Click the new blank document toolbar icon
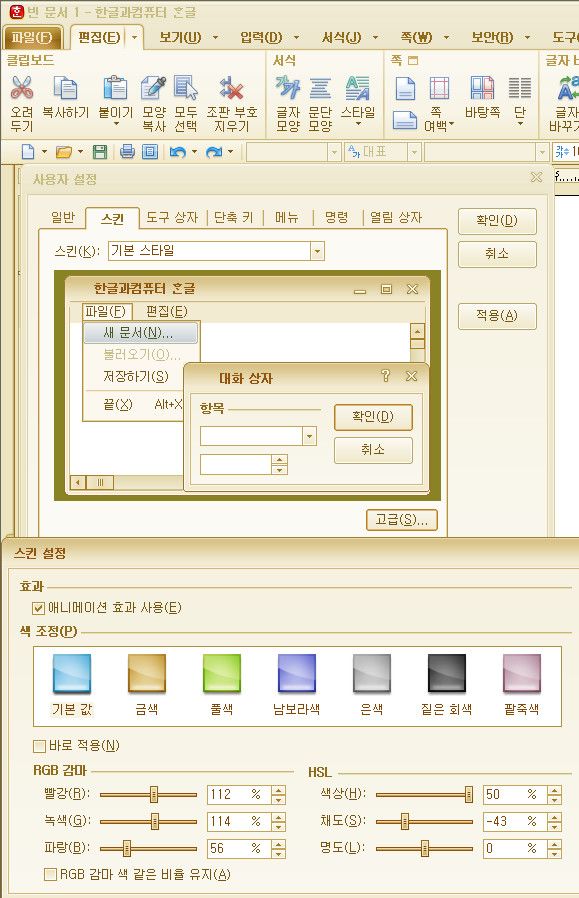This screenshot has width=579, height=898. pyautogui.click(x=27, y=152)
